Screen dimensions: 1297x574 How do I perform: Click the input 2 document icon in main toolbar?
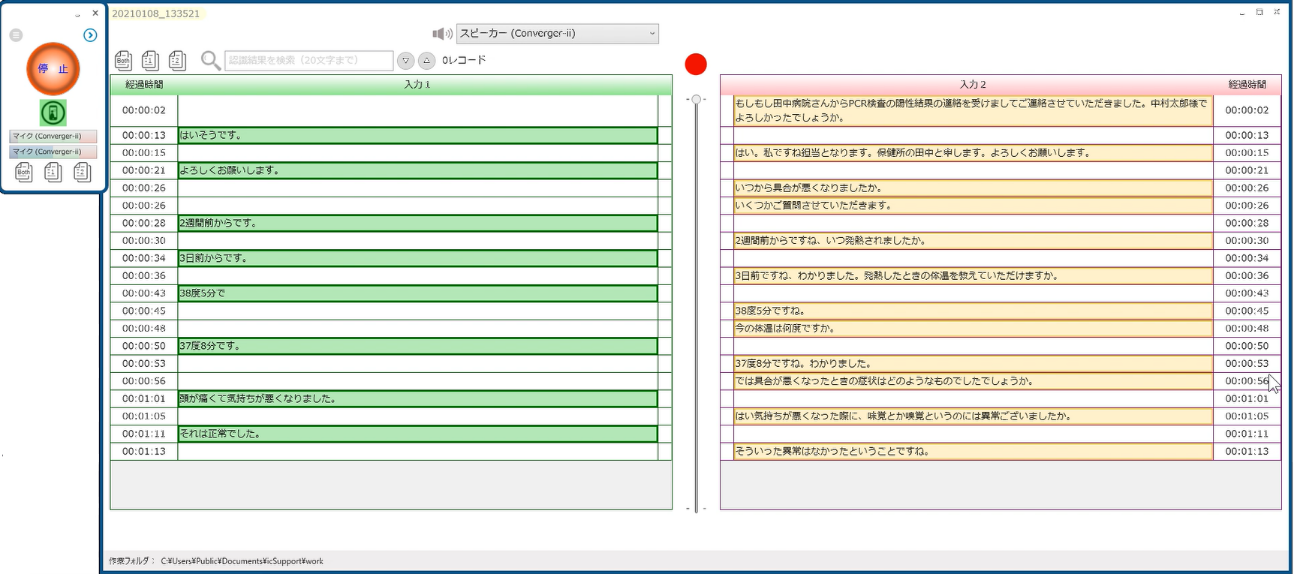tap(177, 61)
